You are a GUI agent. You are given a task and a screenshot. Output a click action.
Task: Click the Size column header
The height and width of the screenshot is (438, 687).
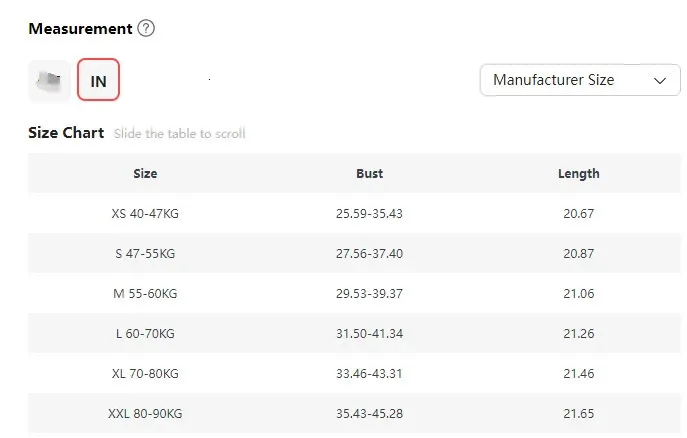(145, 173)
